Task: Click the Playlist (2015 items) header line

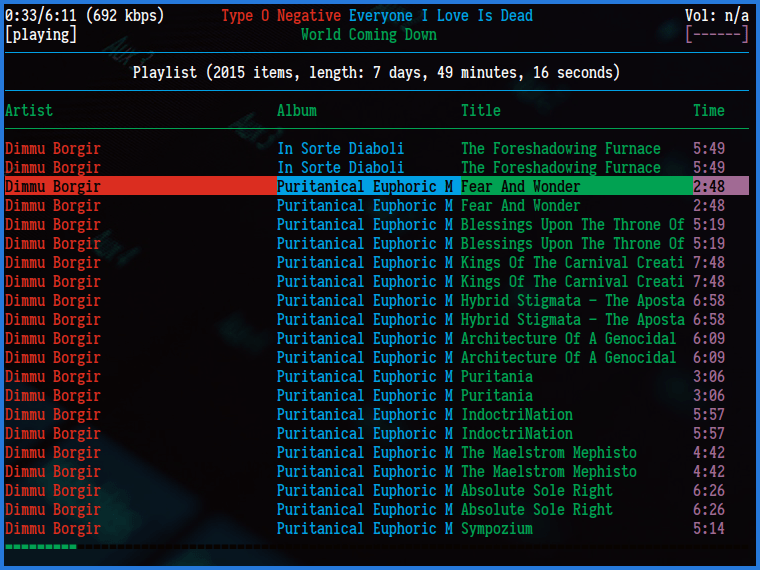Action: click(x=376, y=73)
